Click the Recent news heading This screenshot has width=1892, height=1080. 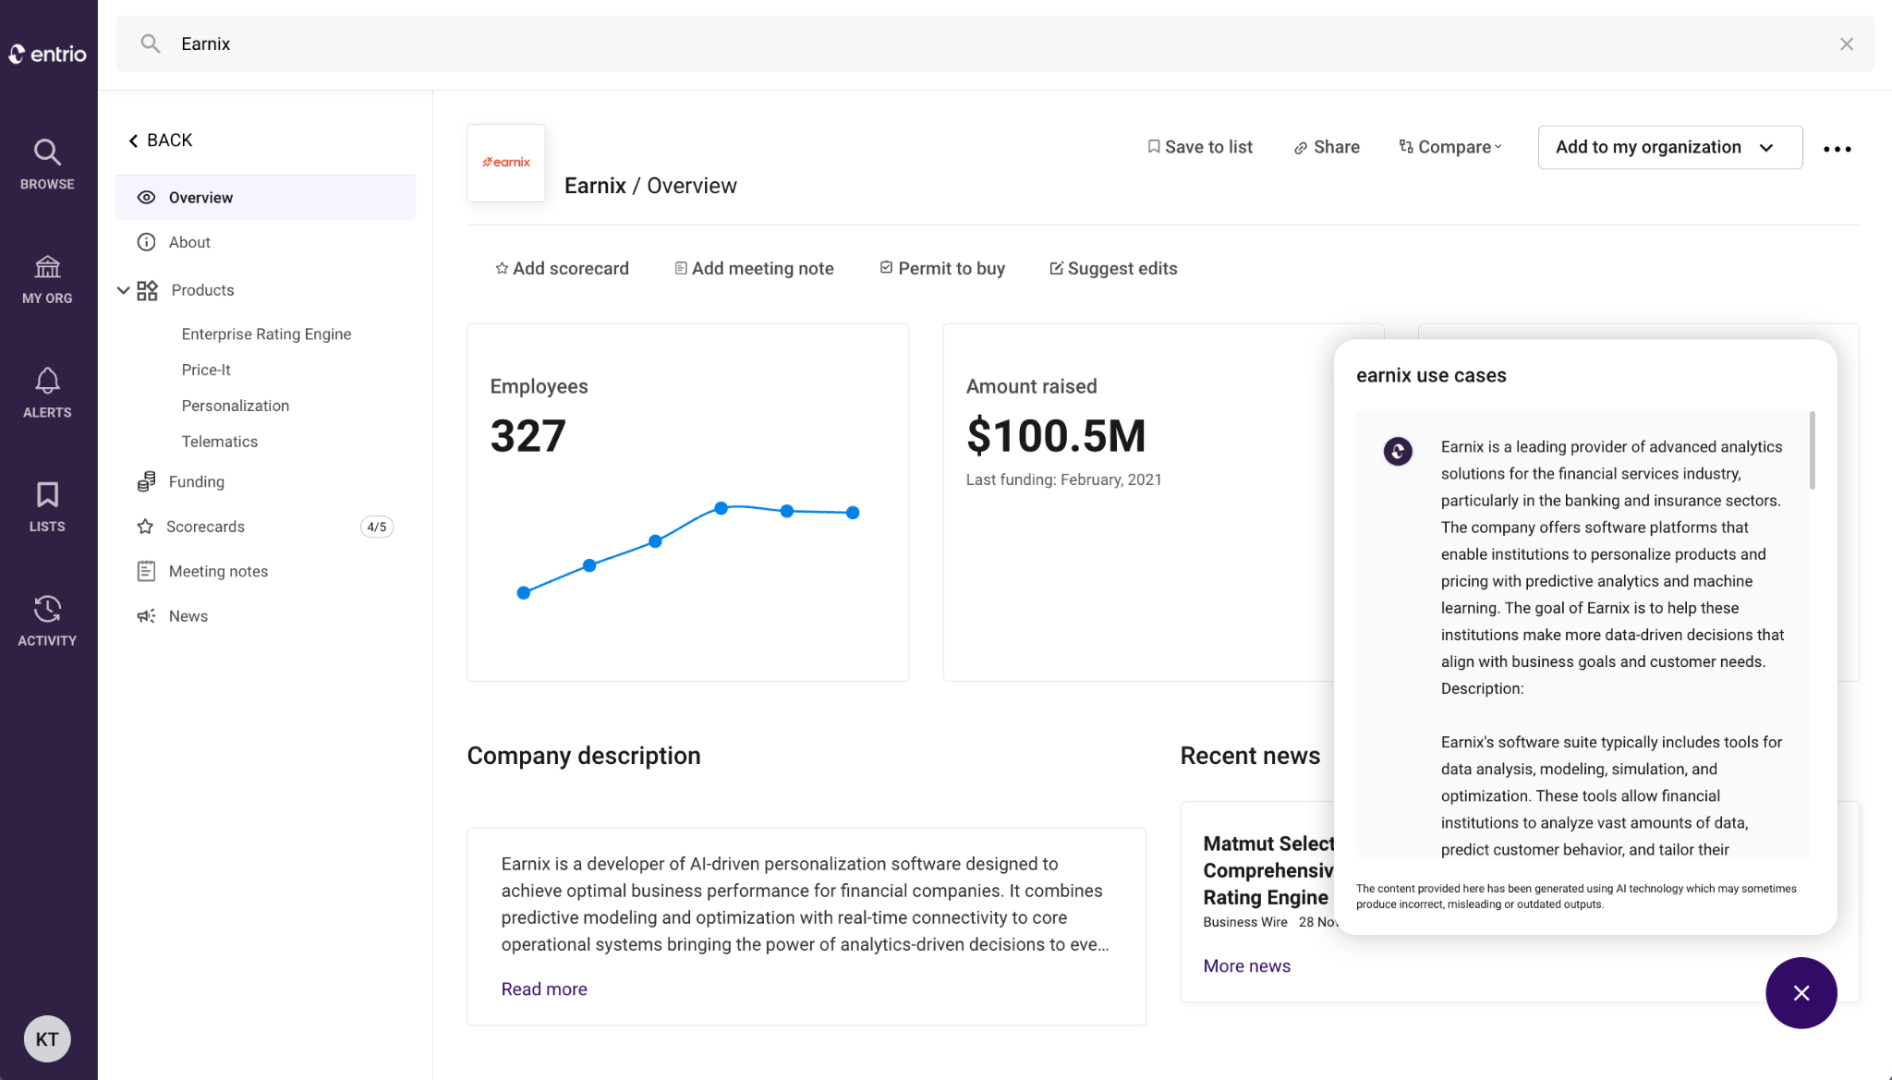point(1250,756)
